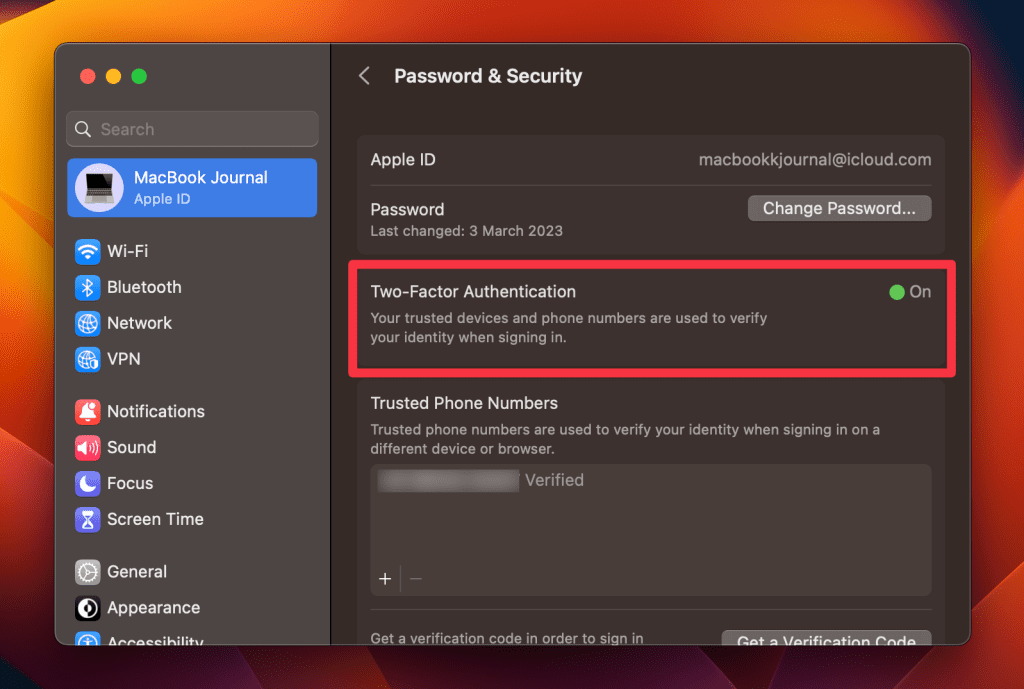Select the Bluetooth icon in sidebar

click(88, 287)
